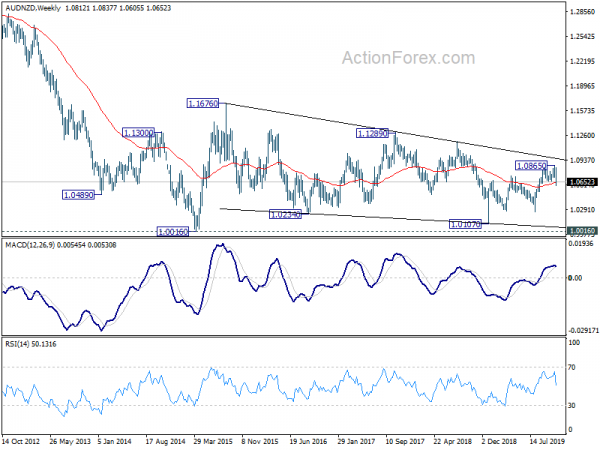Click the 1.01070 price label
This screenshot has width=600, height=450.
pyautogui.click(x=465, y=224)
